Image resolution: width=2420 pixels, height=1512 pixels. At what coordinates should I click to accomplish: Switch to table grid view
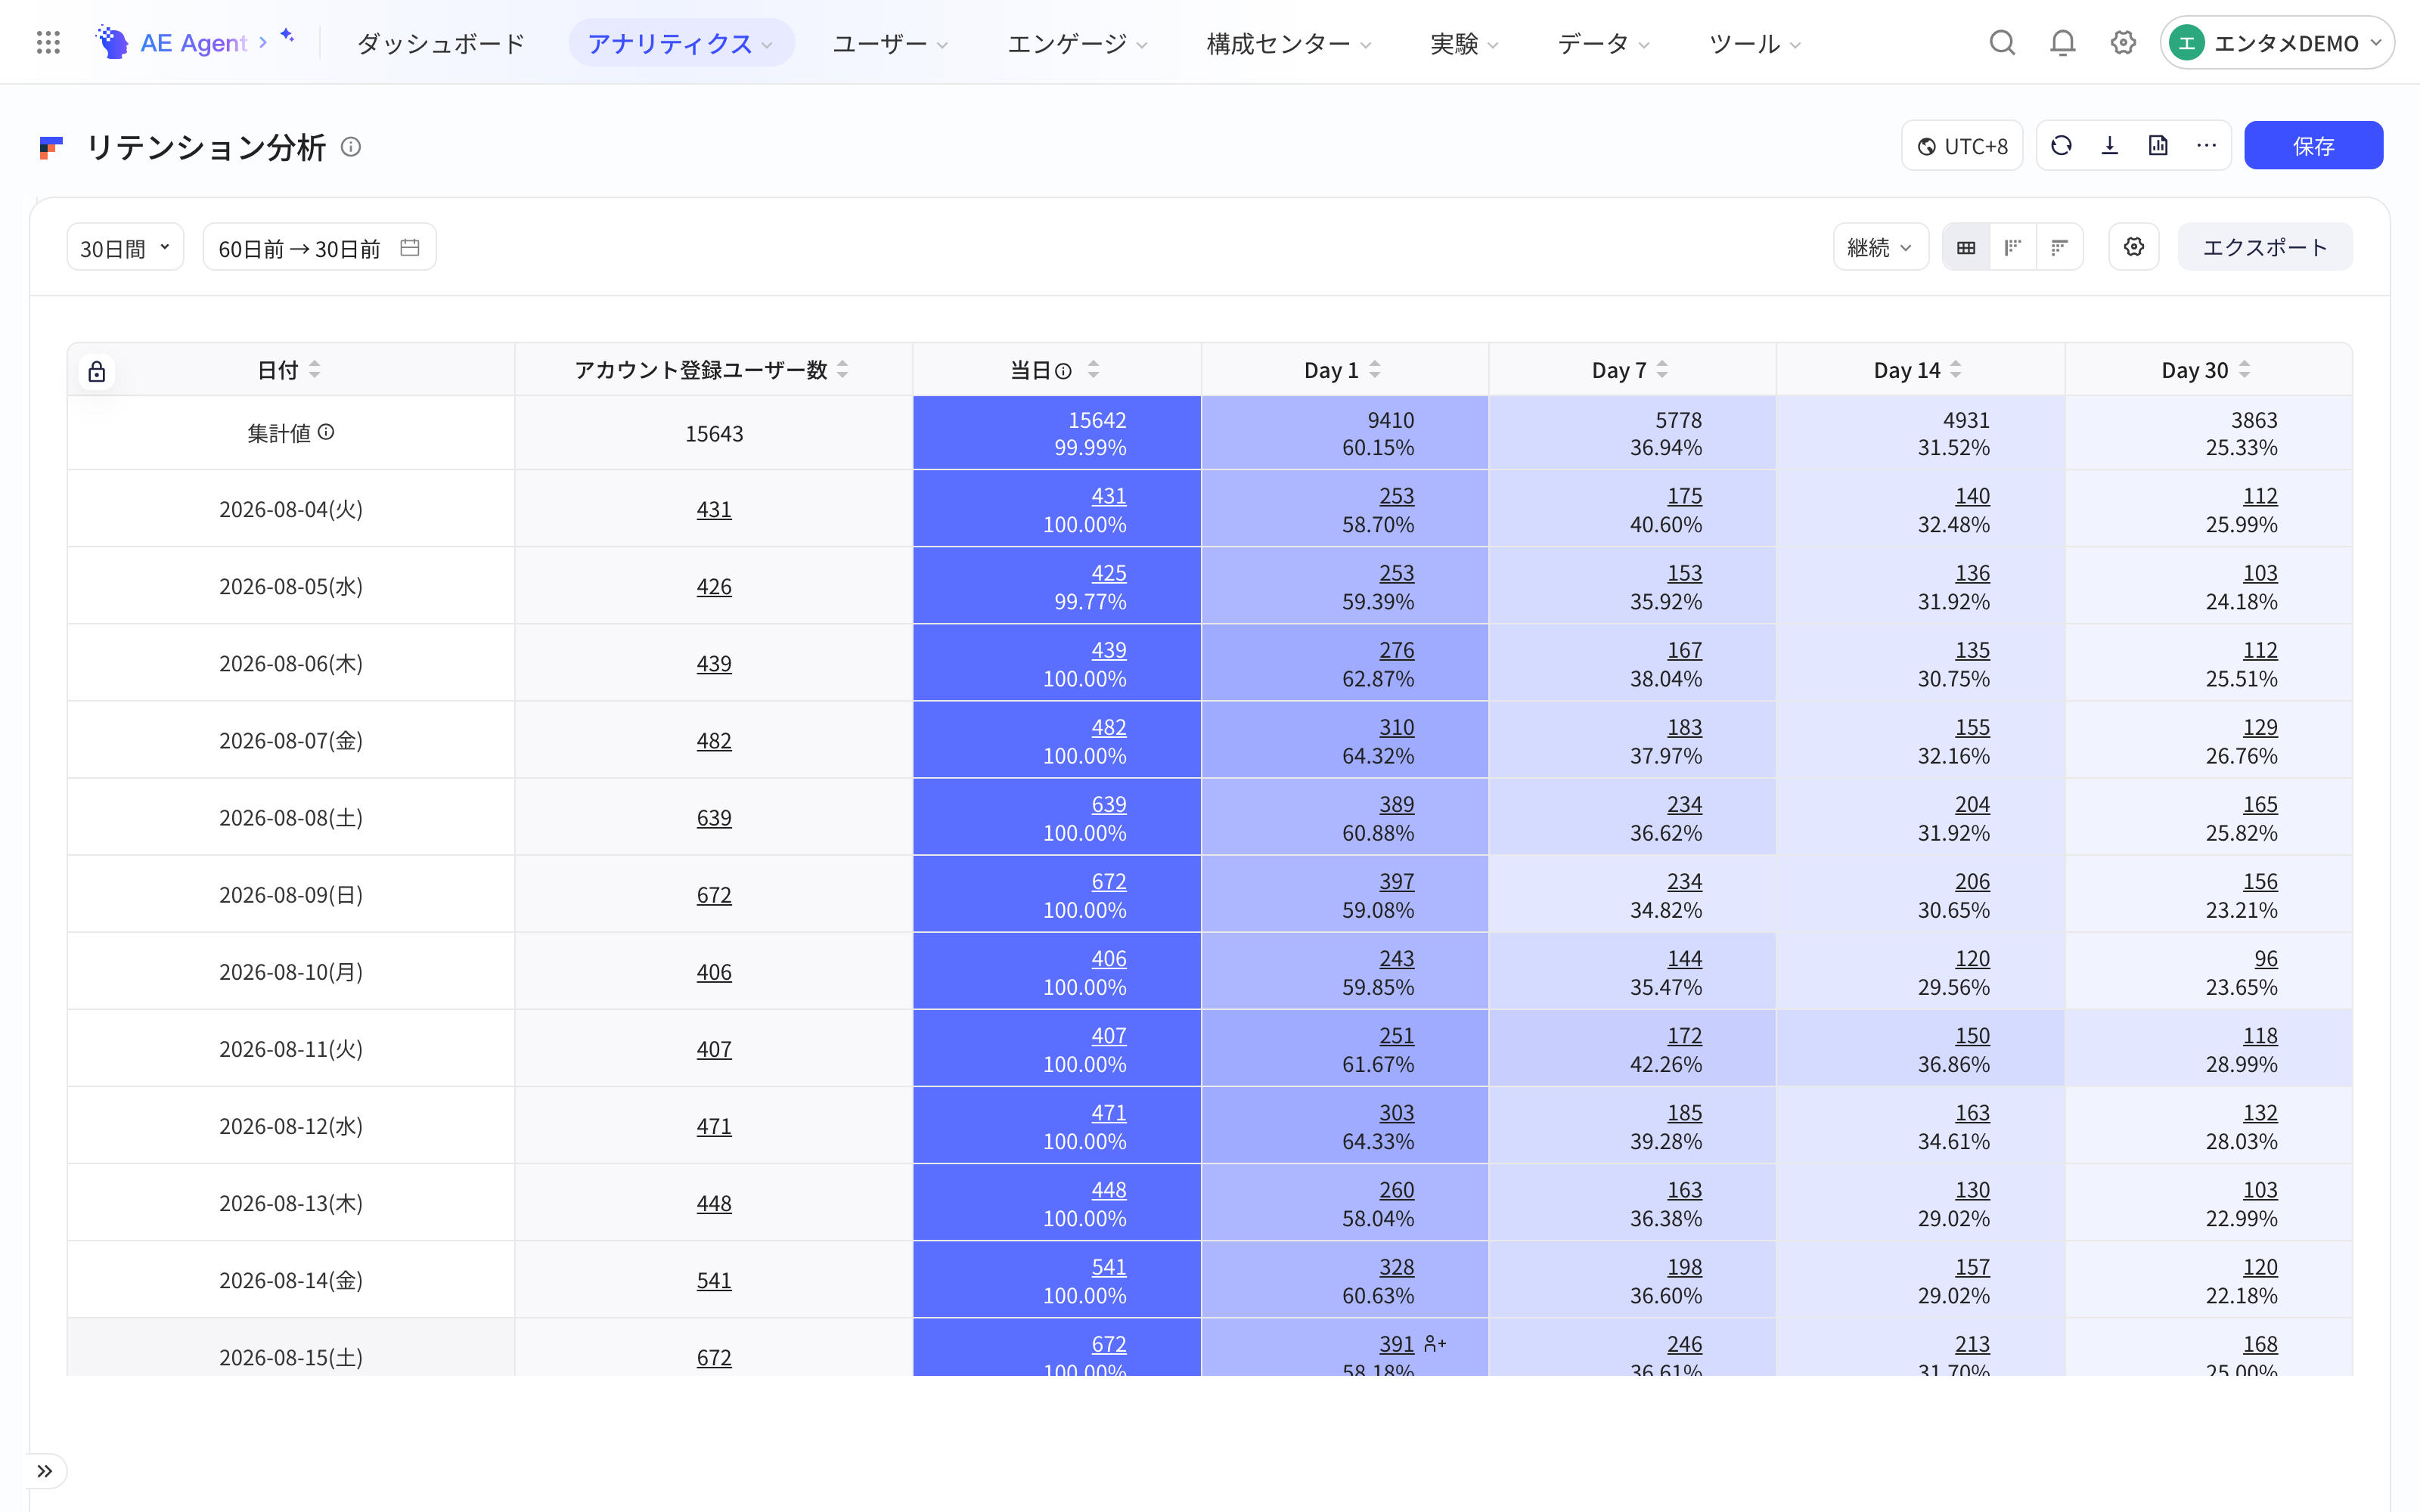click(1966, 247)
